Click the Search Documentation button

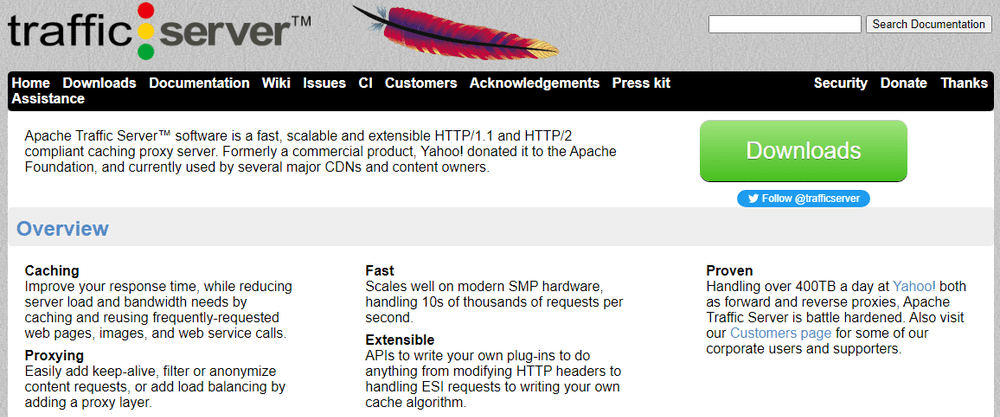tap(928, 24)
